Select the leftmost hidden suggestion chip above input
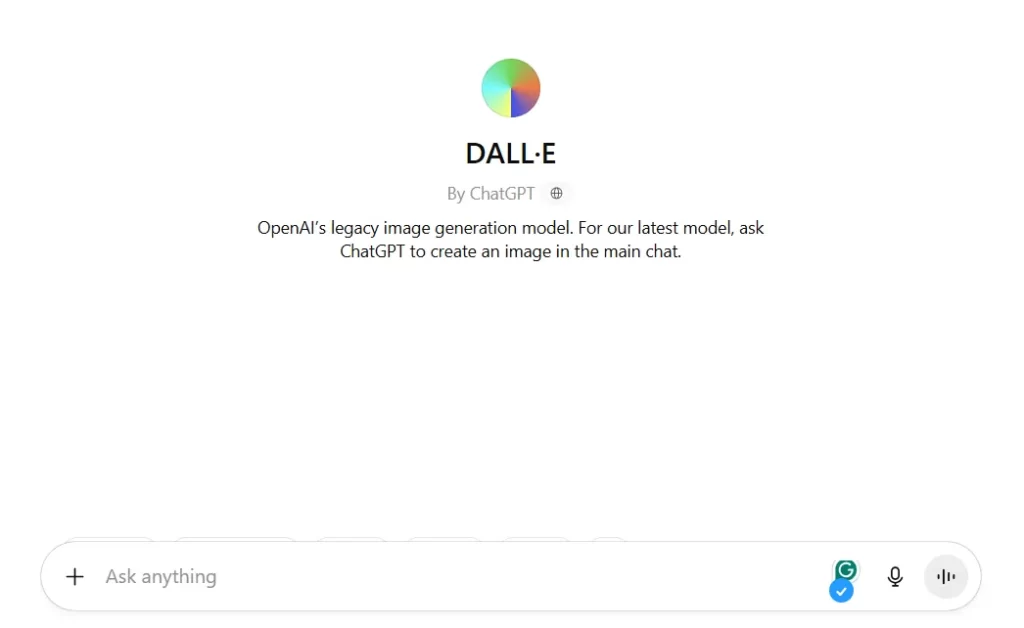 pyautogui.click(x=110, y=539)
